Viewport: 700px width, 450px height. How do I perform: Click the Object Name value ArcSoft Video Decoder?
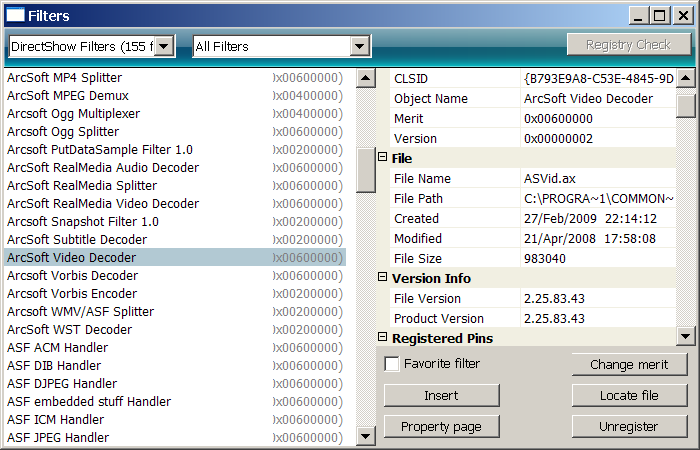point(598,99)
